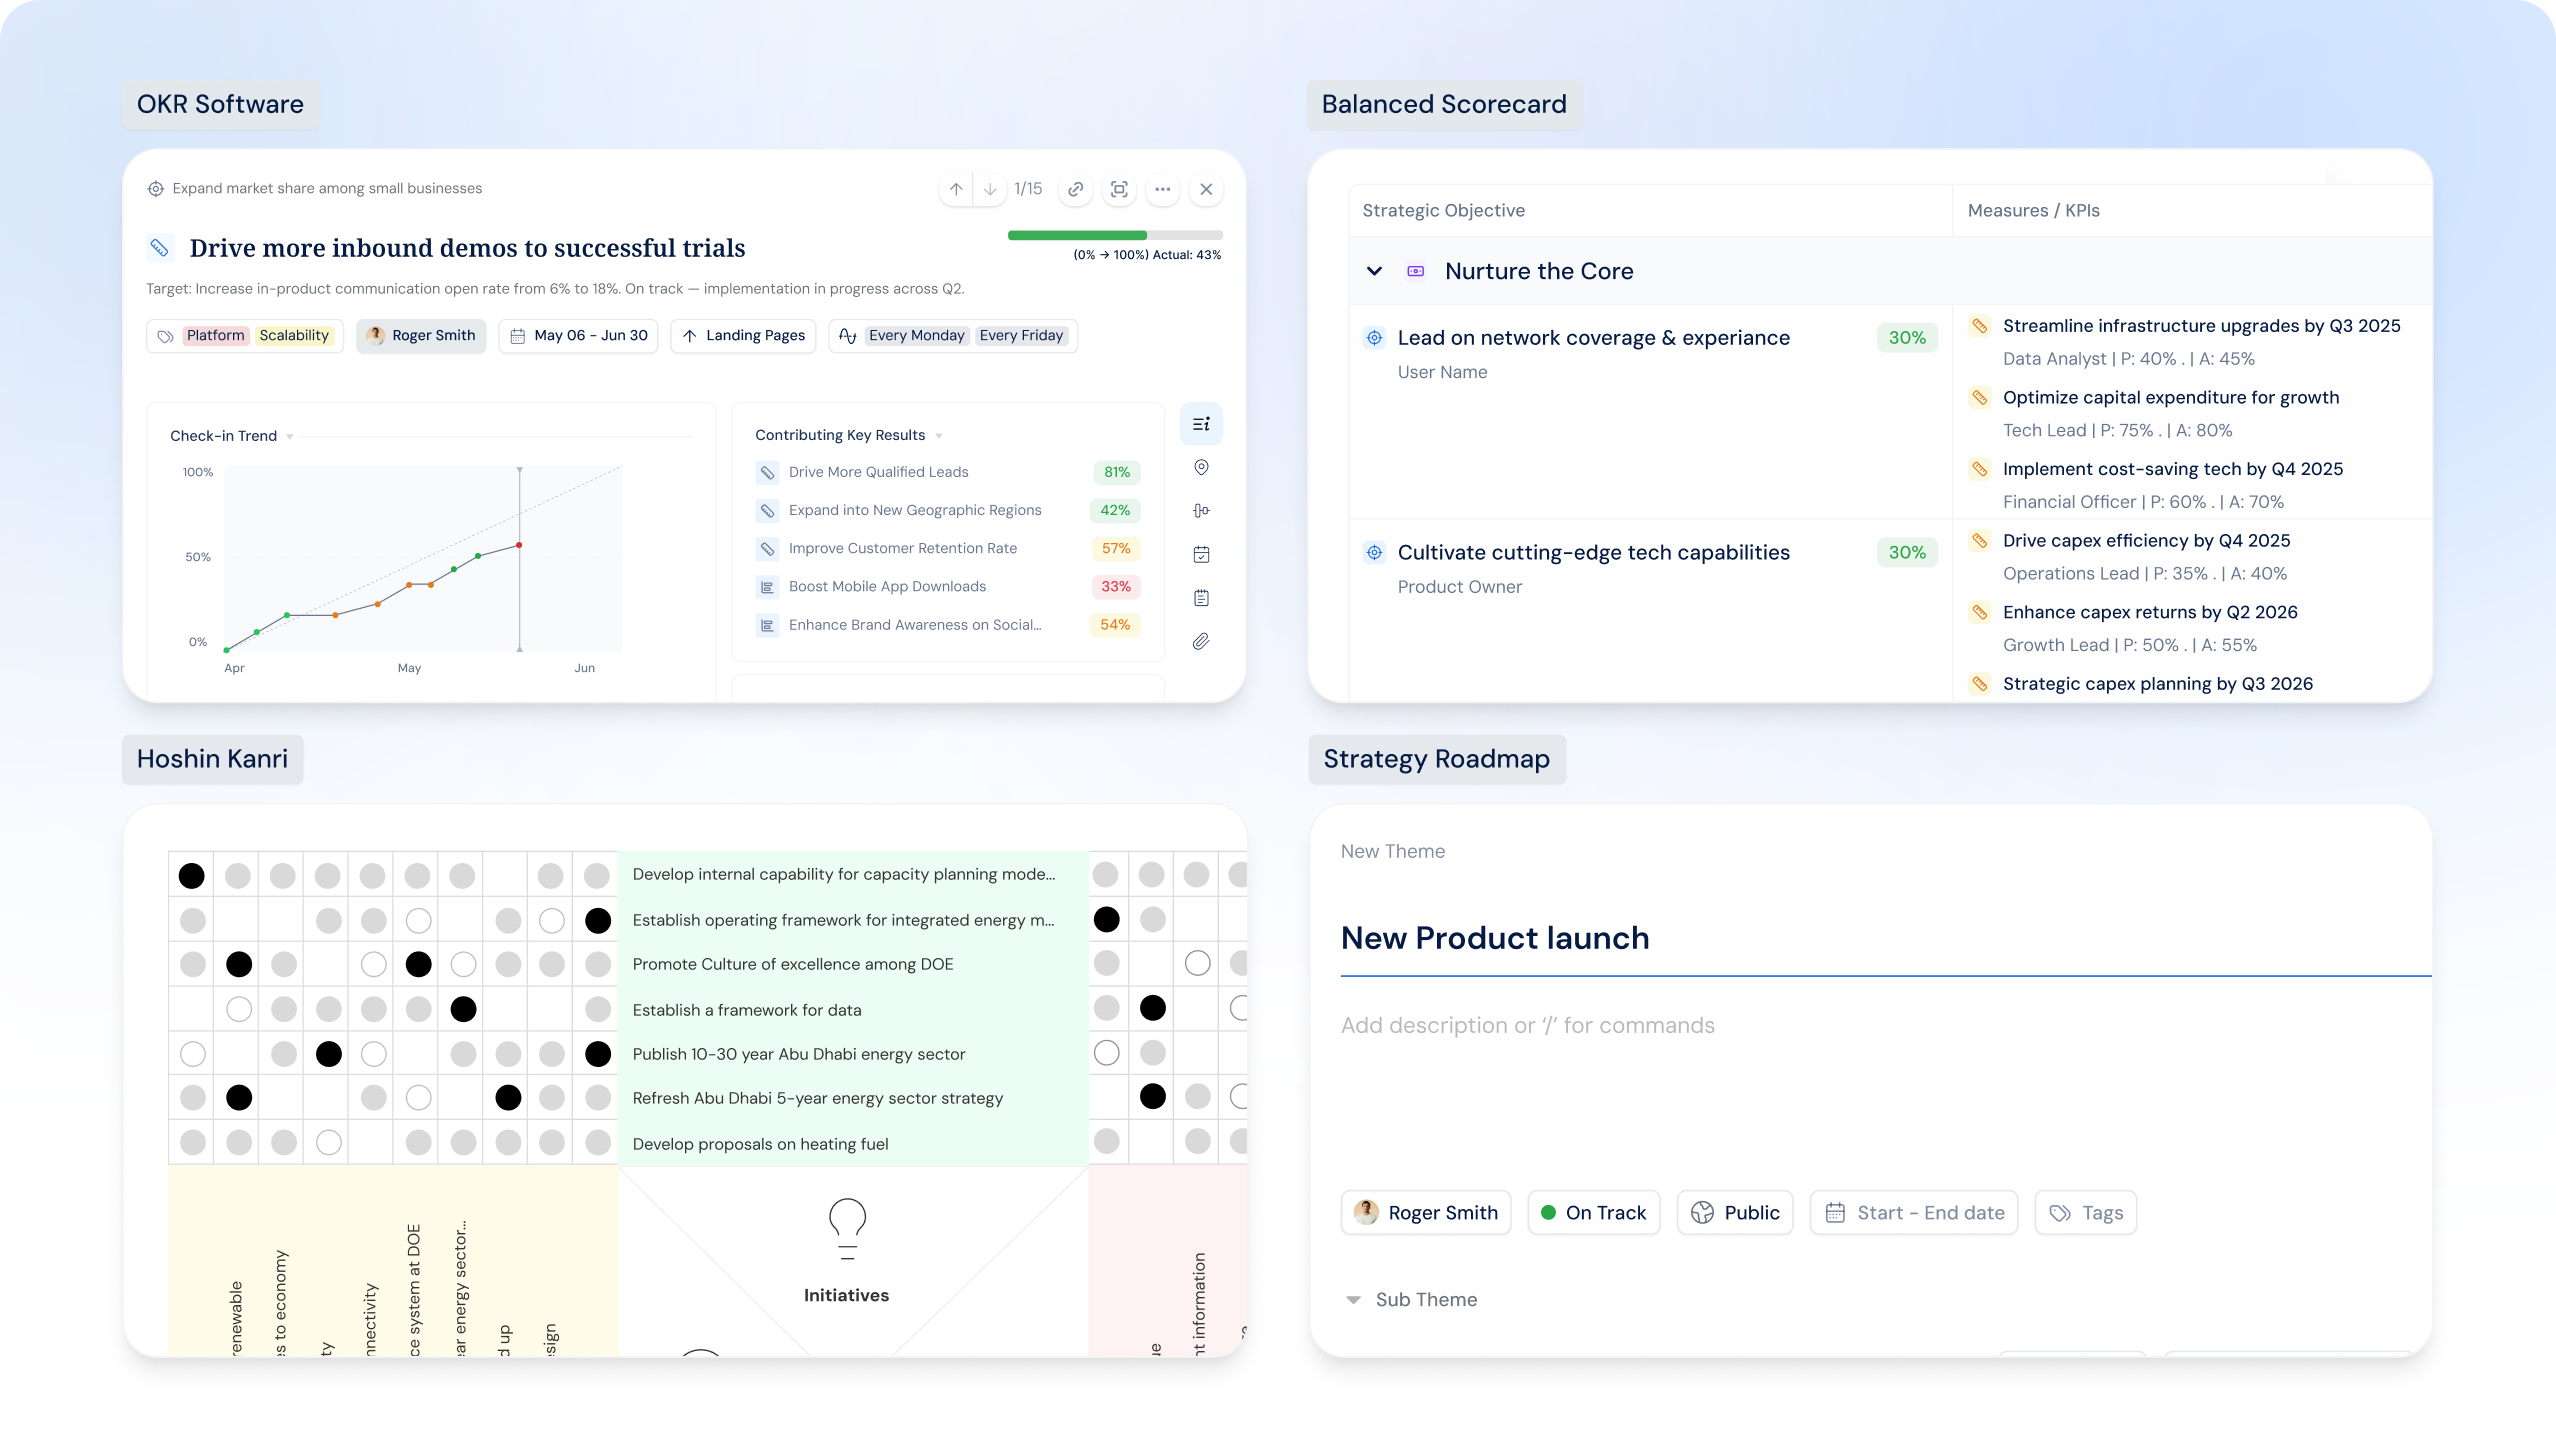Click the key result tag icon beside title
Image resolution: width=2556 pixels, height=1438 pixels.
159,247
